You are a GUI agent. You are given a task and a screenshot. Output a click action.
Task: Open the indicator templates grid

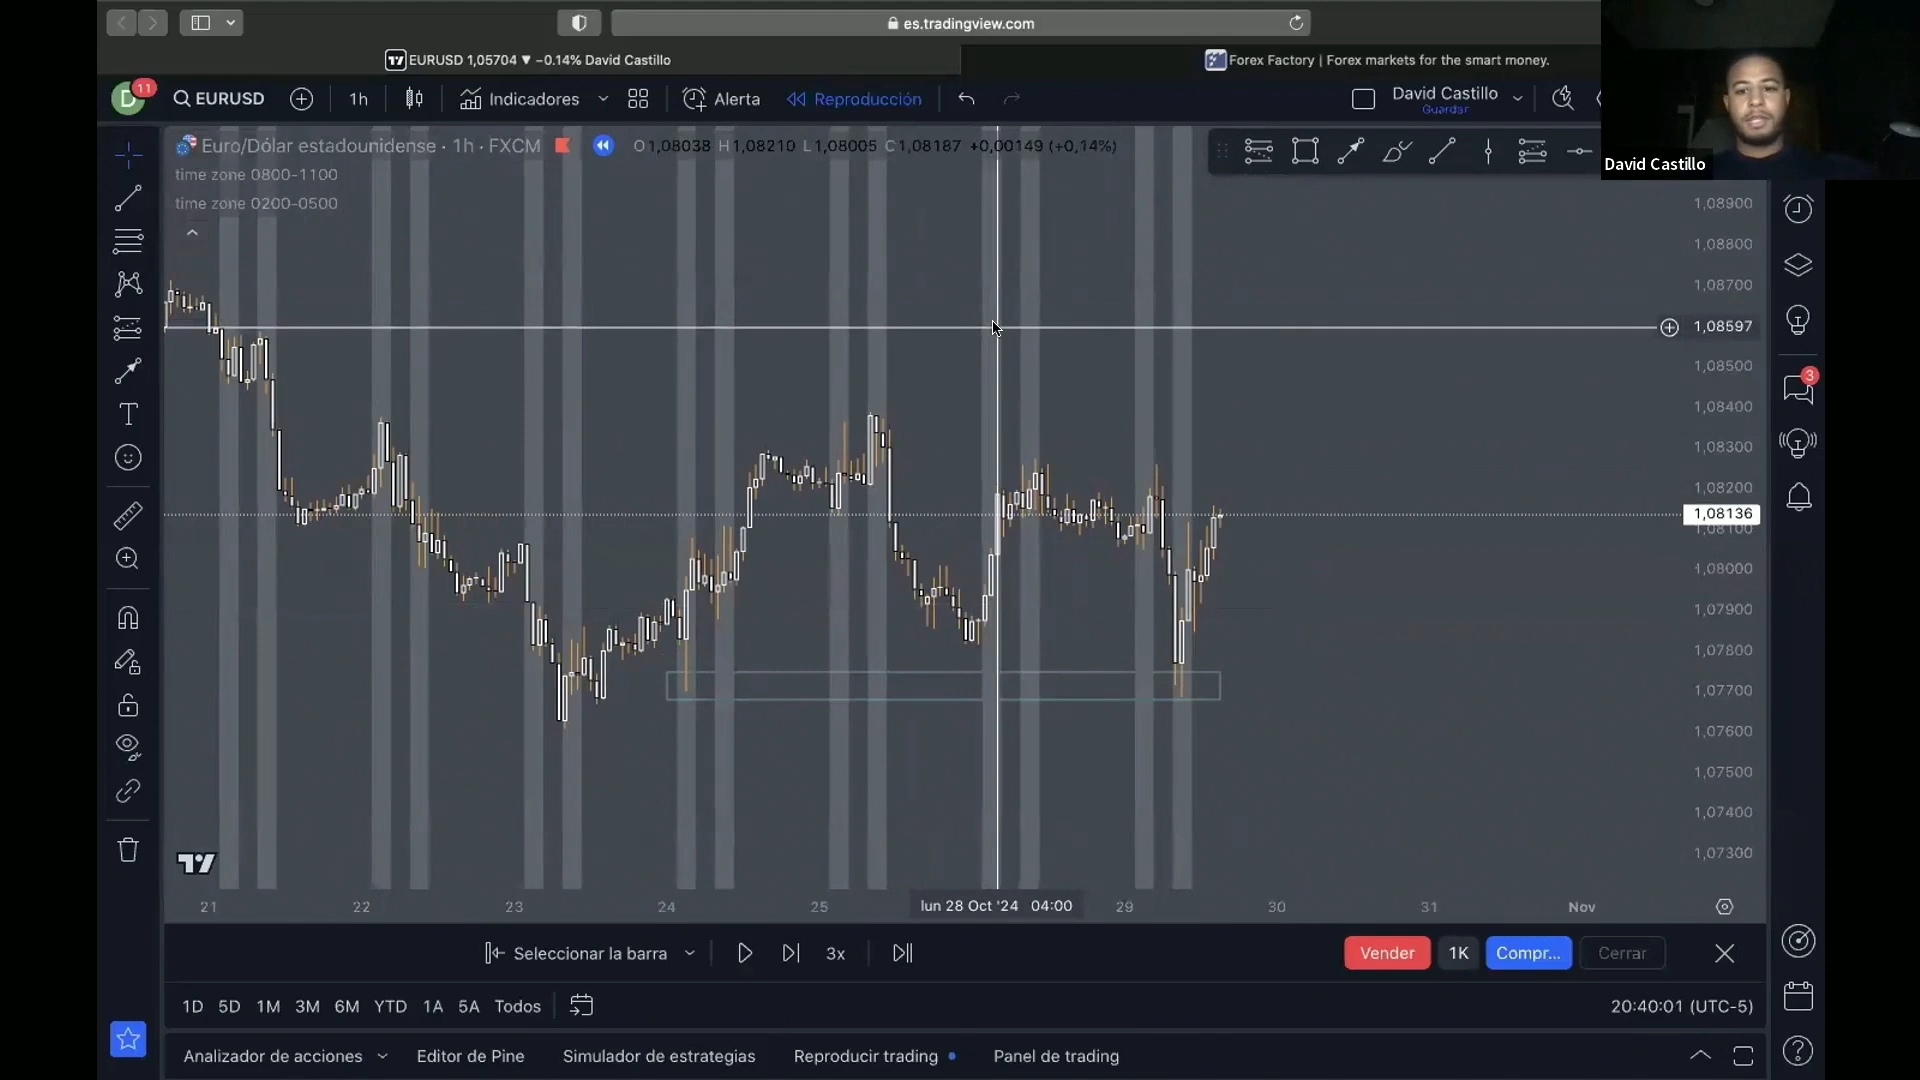(638, 99)
